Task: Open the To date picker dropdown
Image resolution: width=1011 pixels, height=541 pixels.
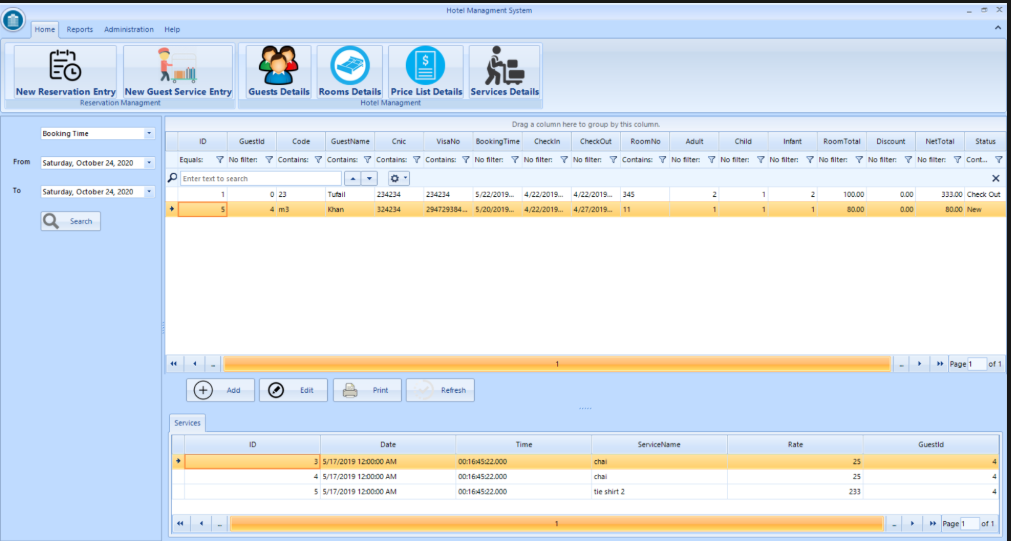Action: tap(149, 192)
